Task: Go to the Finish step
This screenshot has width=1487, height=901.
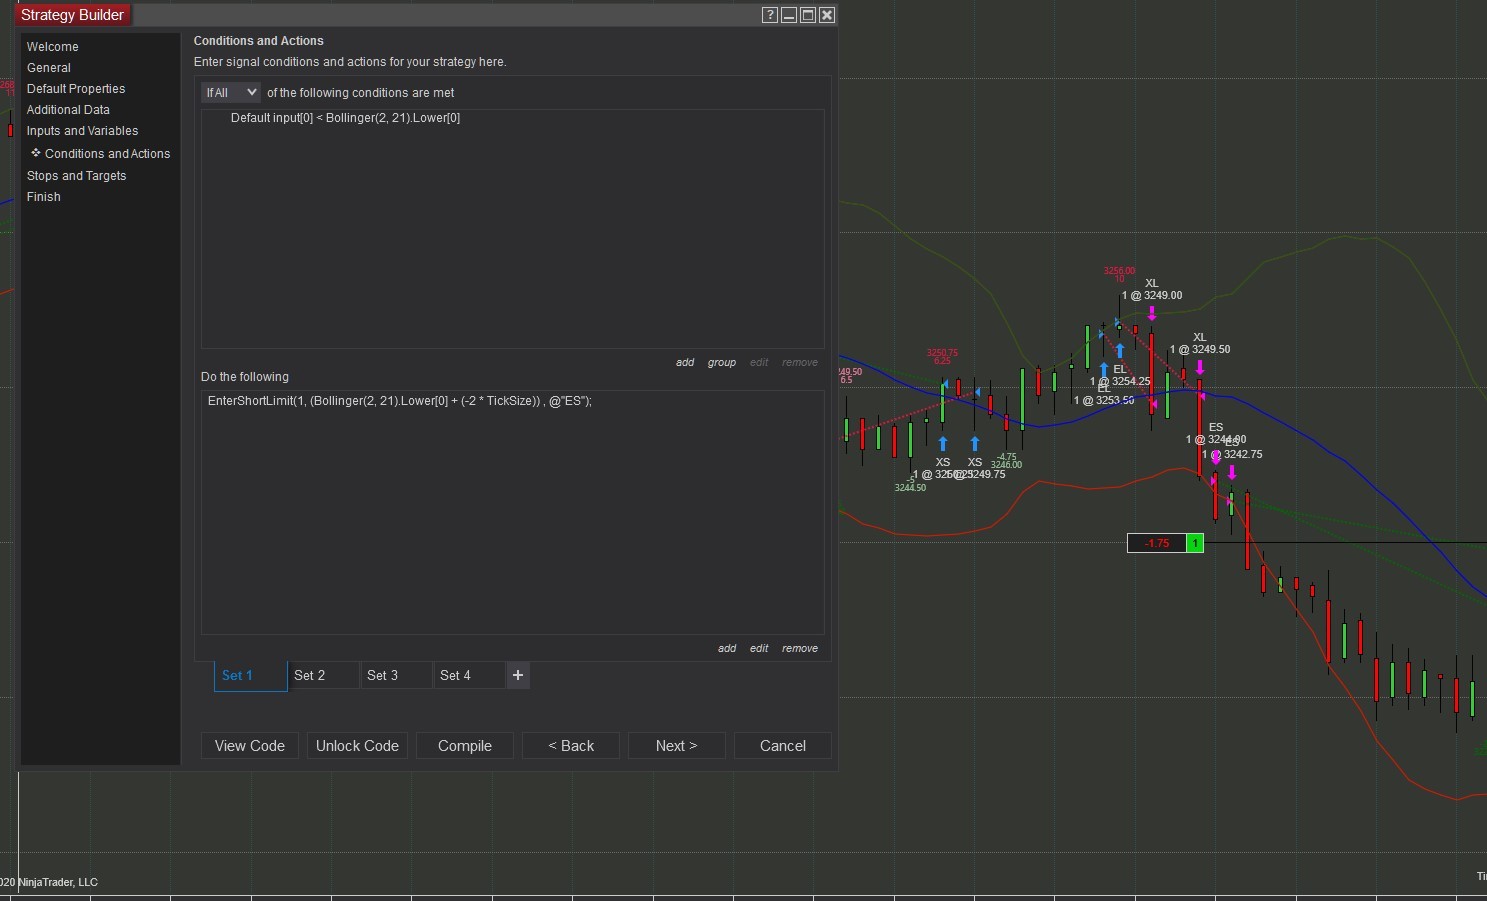Action: click(44, 197)
